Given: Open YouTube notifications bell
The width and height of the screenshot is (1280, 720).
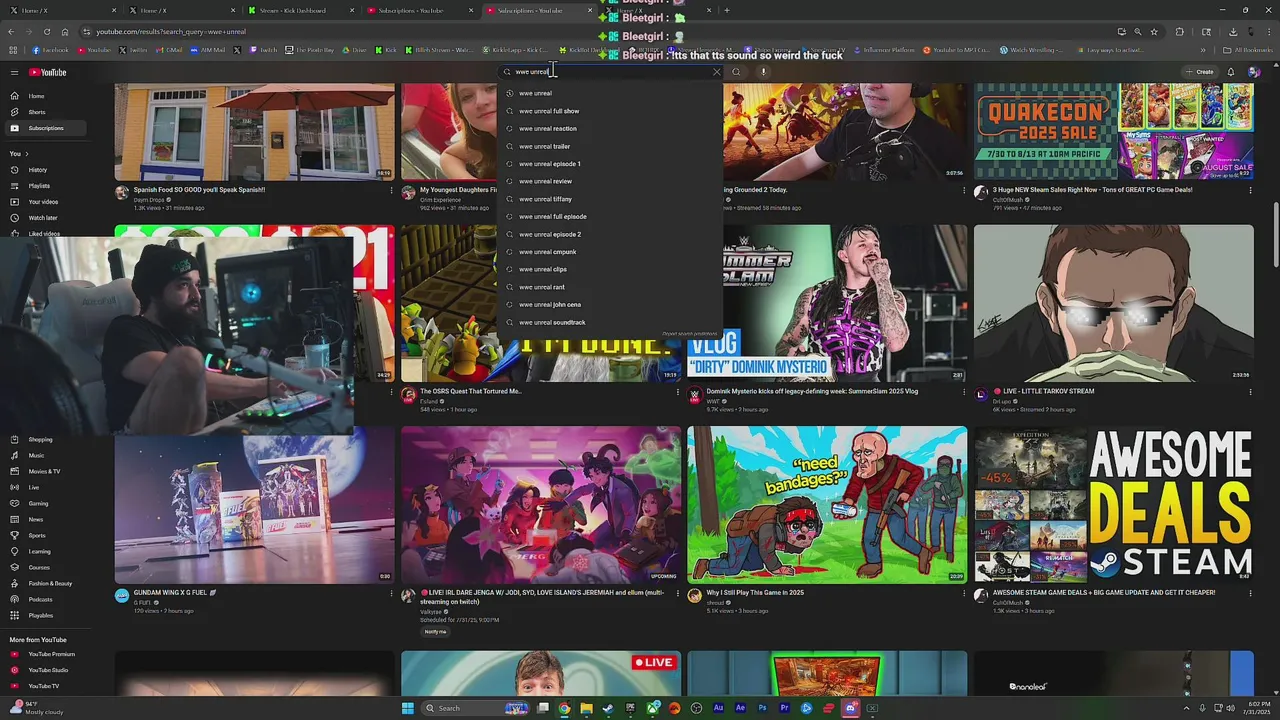Looking at the screenshot, I should coord(1230,72).
